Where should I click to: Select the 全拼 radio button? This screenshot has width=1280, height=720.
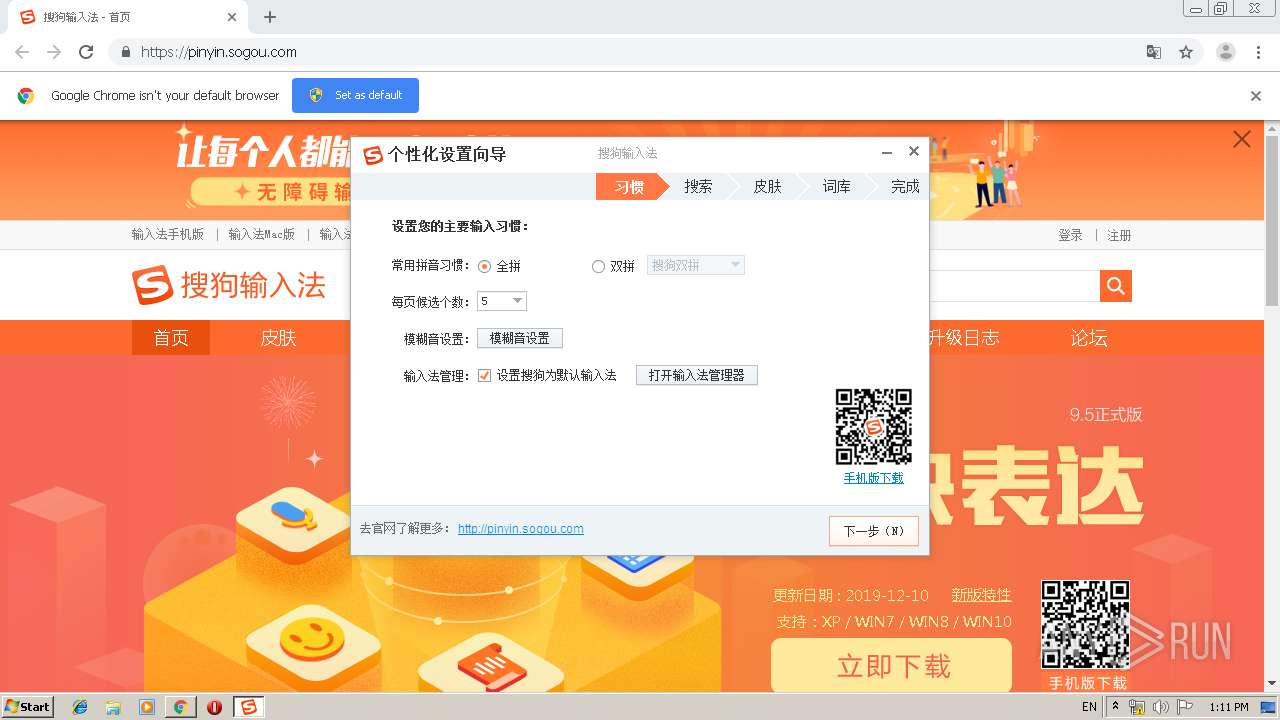point(485,266)
